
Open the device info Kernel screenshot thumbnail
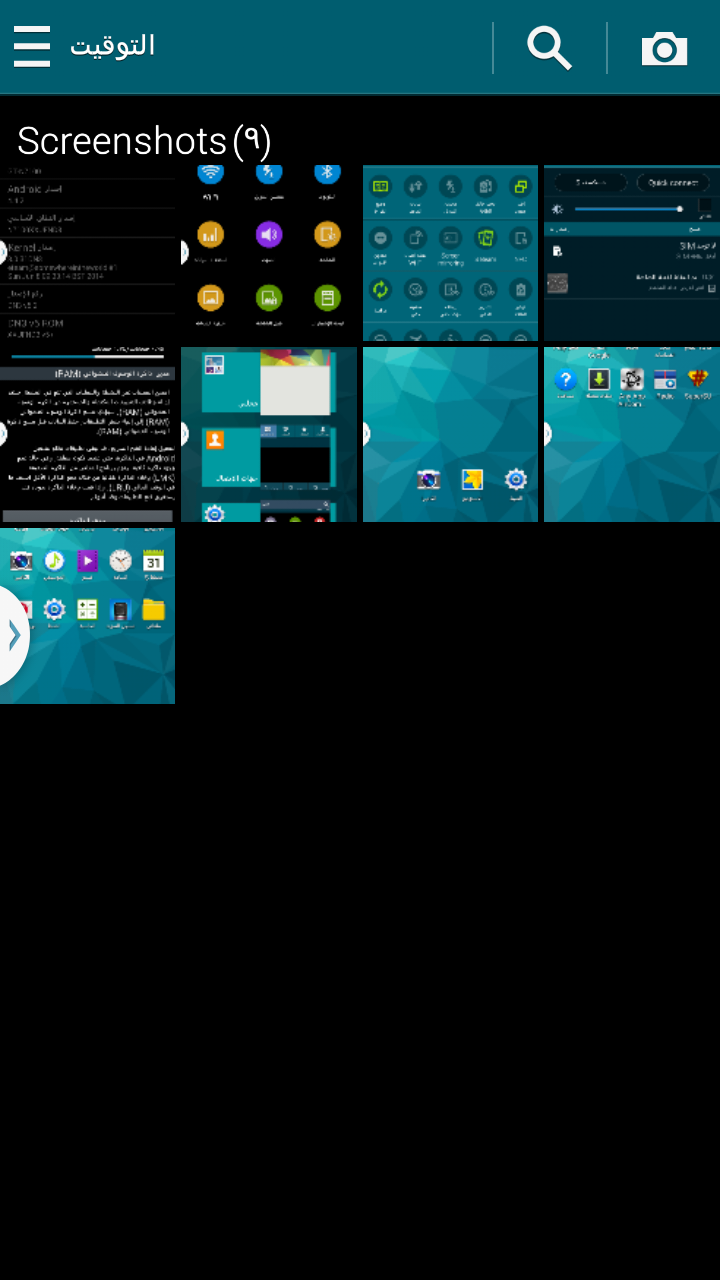[87, 253]
